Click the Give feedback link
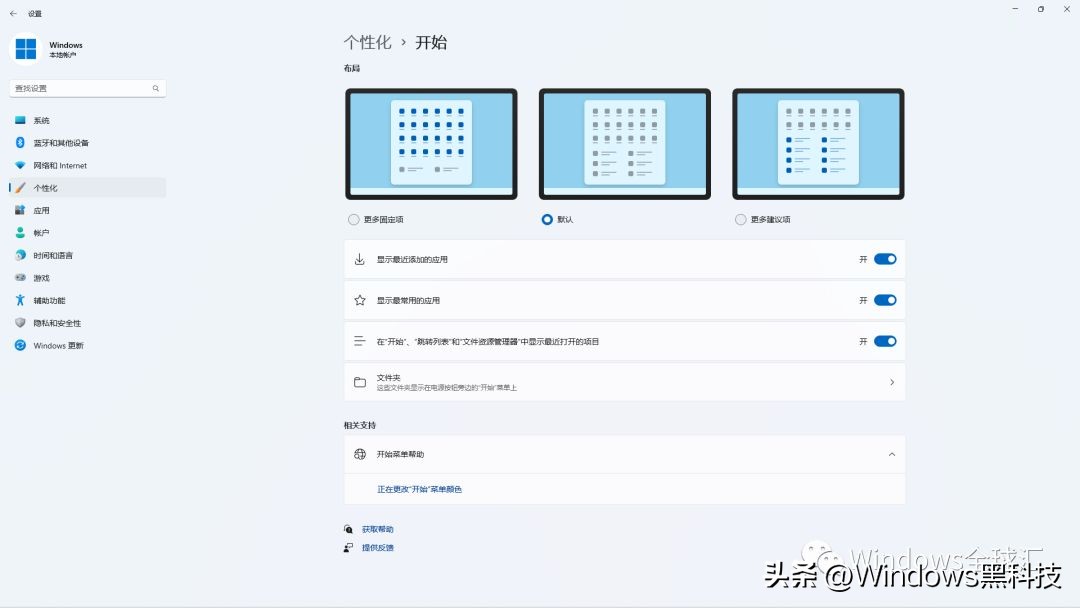This screenshot has width=1080, height=608. click(x=378, y=547)
